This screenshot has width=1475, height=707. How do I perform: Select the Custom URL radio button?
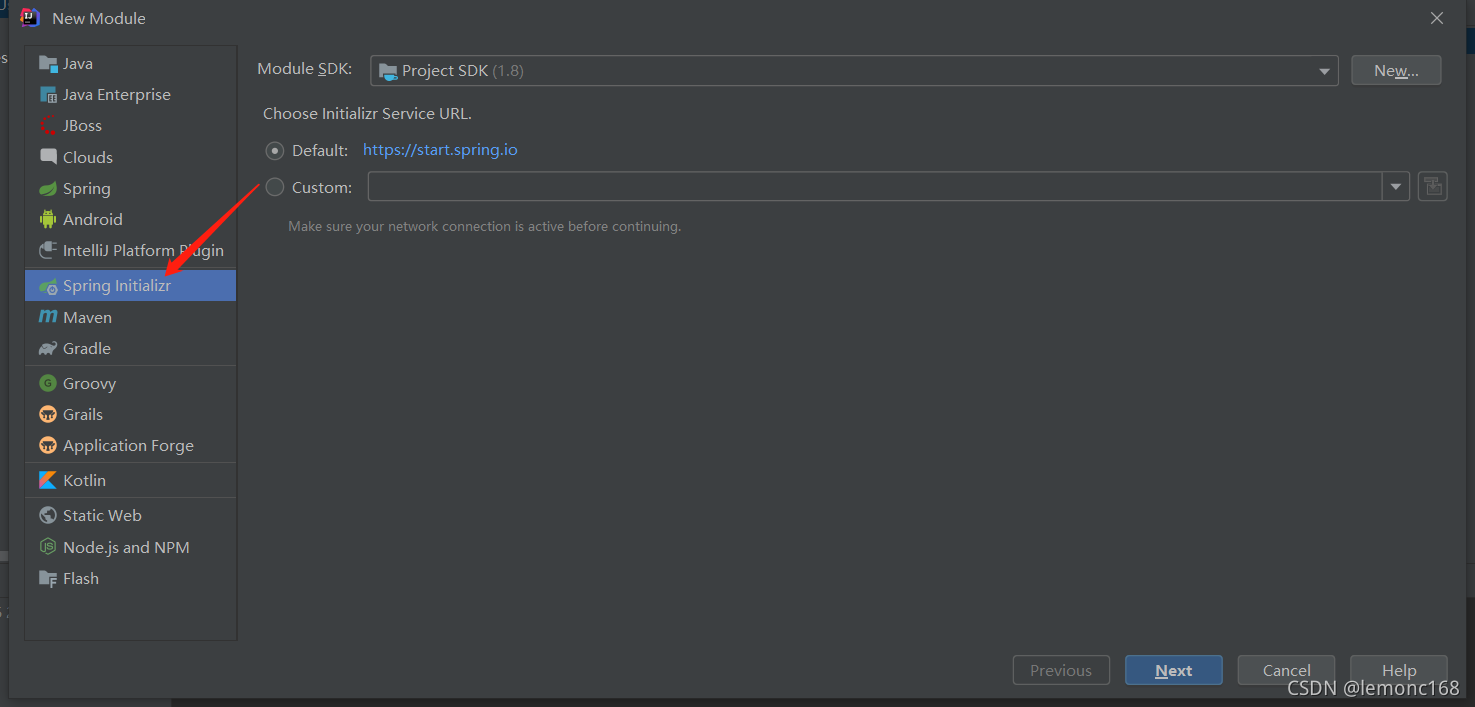point(275,187)
